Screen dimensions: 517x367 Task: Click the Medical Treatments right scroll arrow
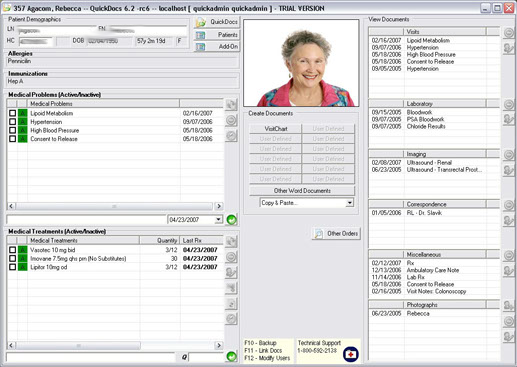pyautogui.click(x=219, y=345)
